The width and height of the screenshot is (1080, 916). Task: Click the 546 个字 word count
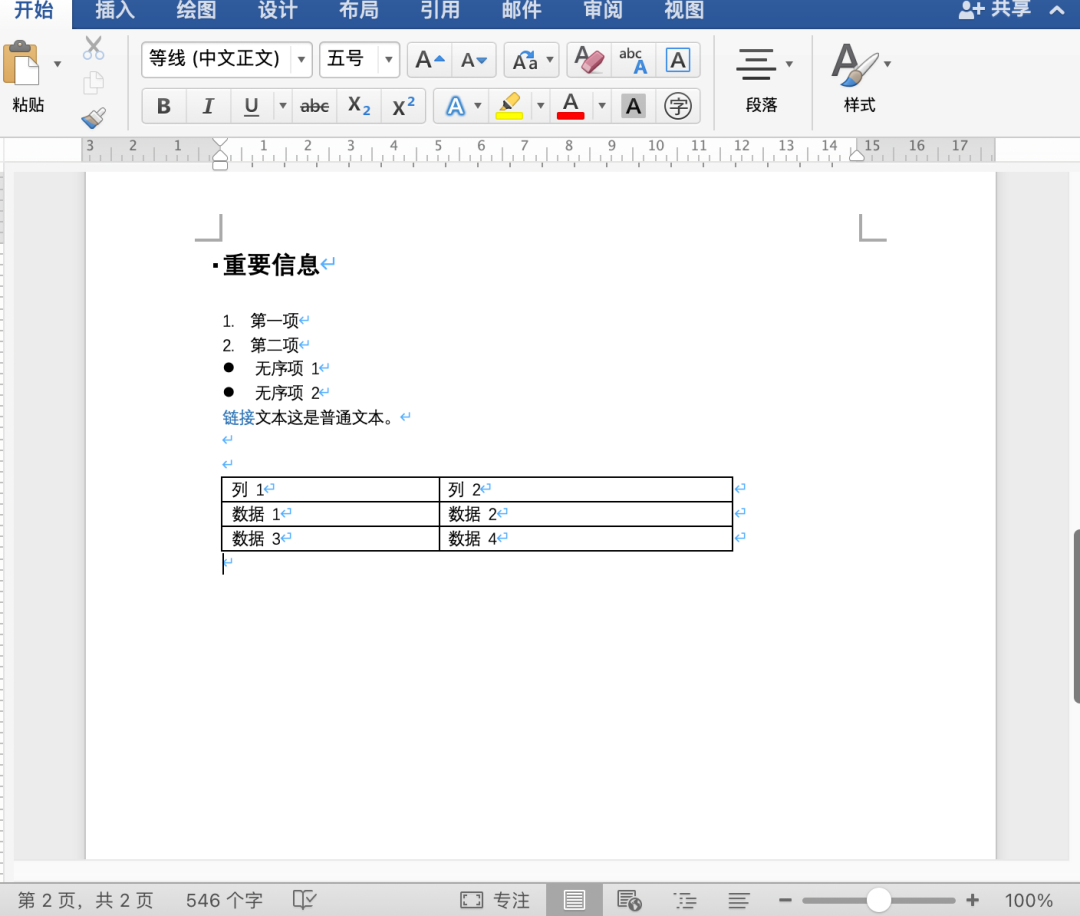224,899
